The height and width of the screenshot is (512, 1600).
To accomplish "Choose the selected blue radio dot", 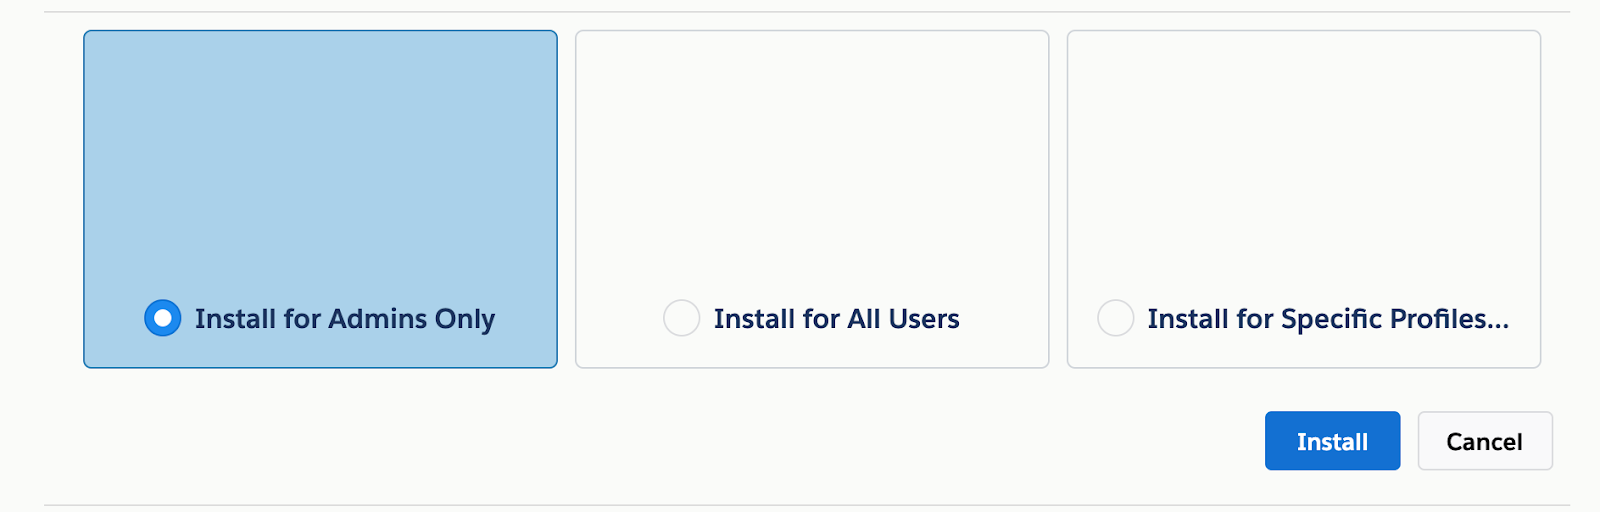I will point(163,318).
